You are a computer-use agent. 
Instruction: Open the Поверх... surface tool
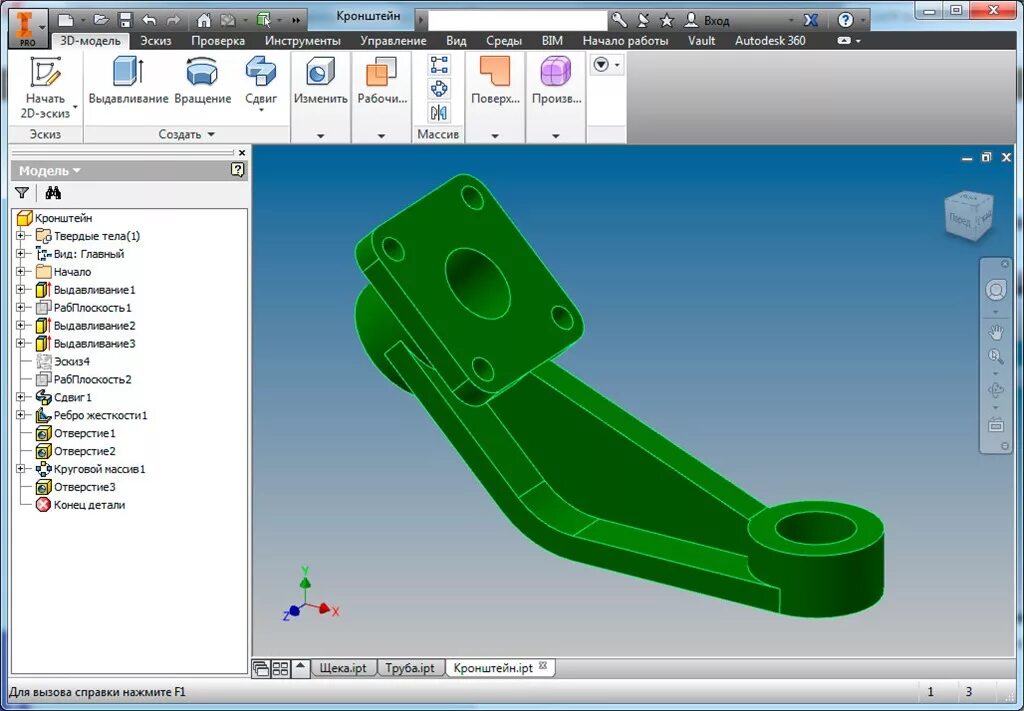pyautogui.click(x=495, y=80)
